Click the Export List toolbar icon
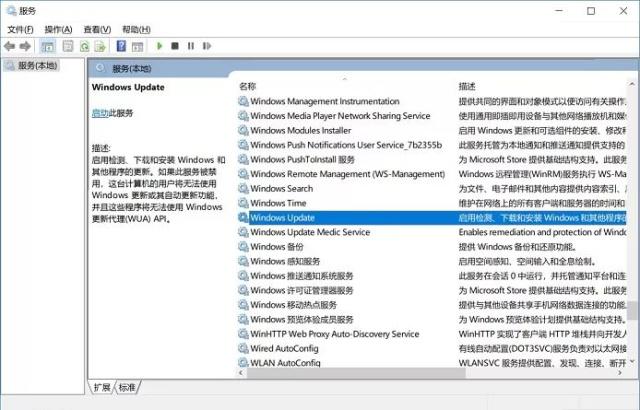 tap(101, 46)
